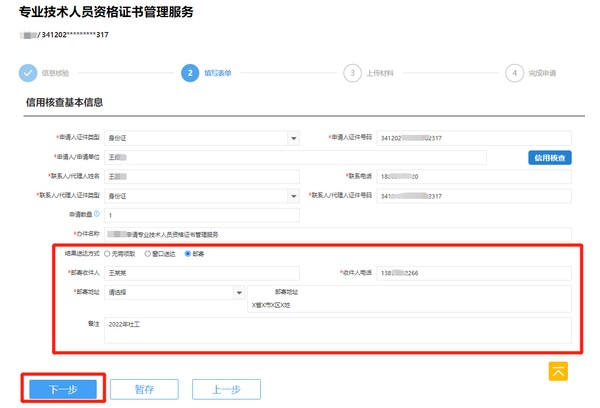This screenshot has height=408, width=600.
Task: Click the 上传材料 step label
Action: (x=378, y=73)
